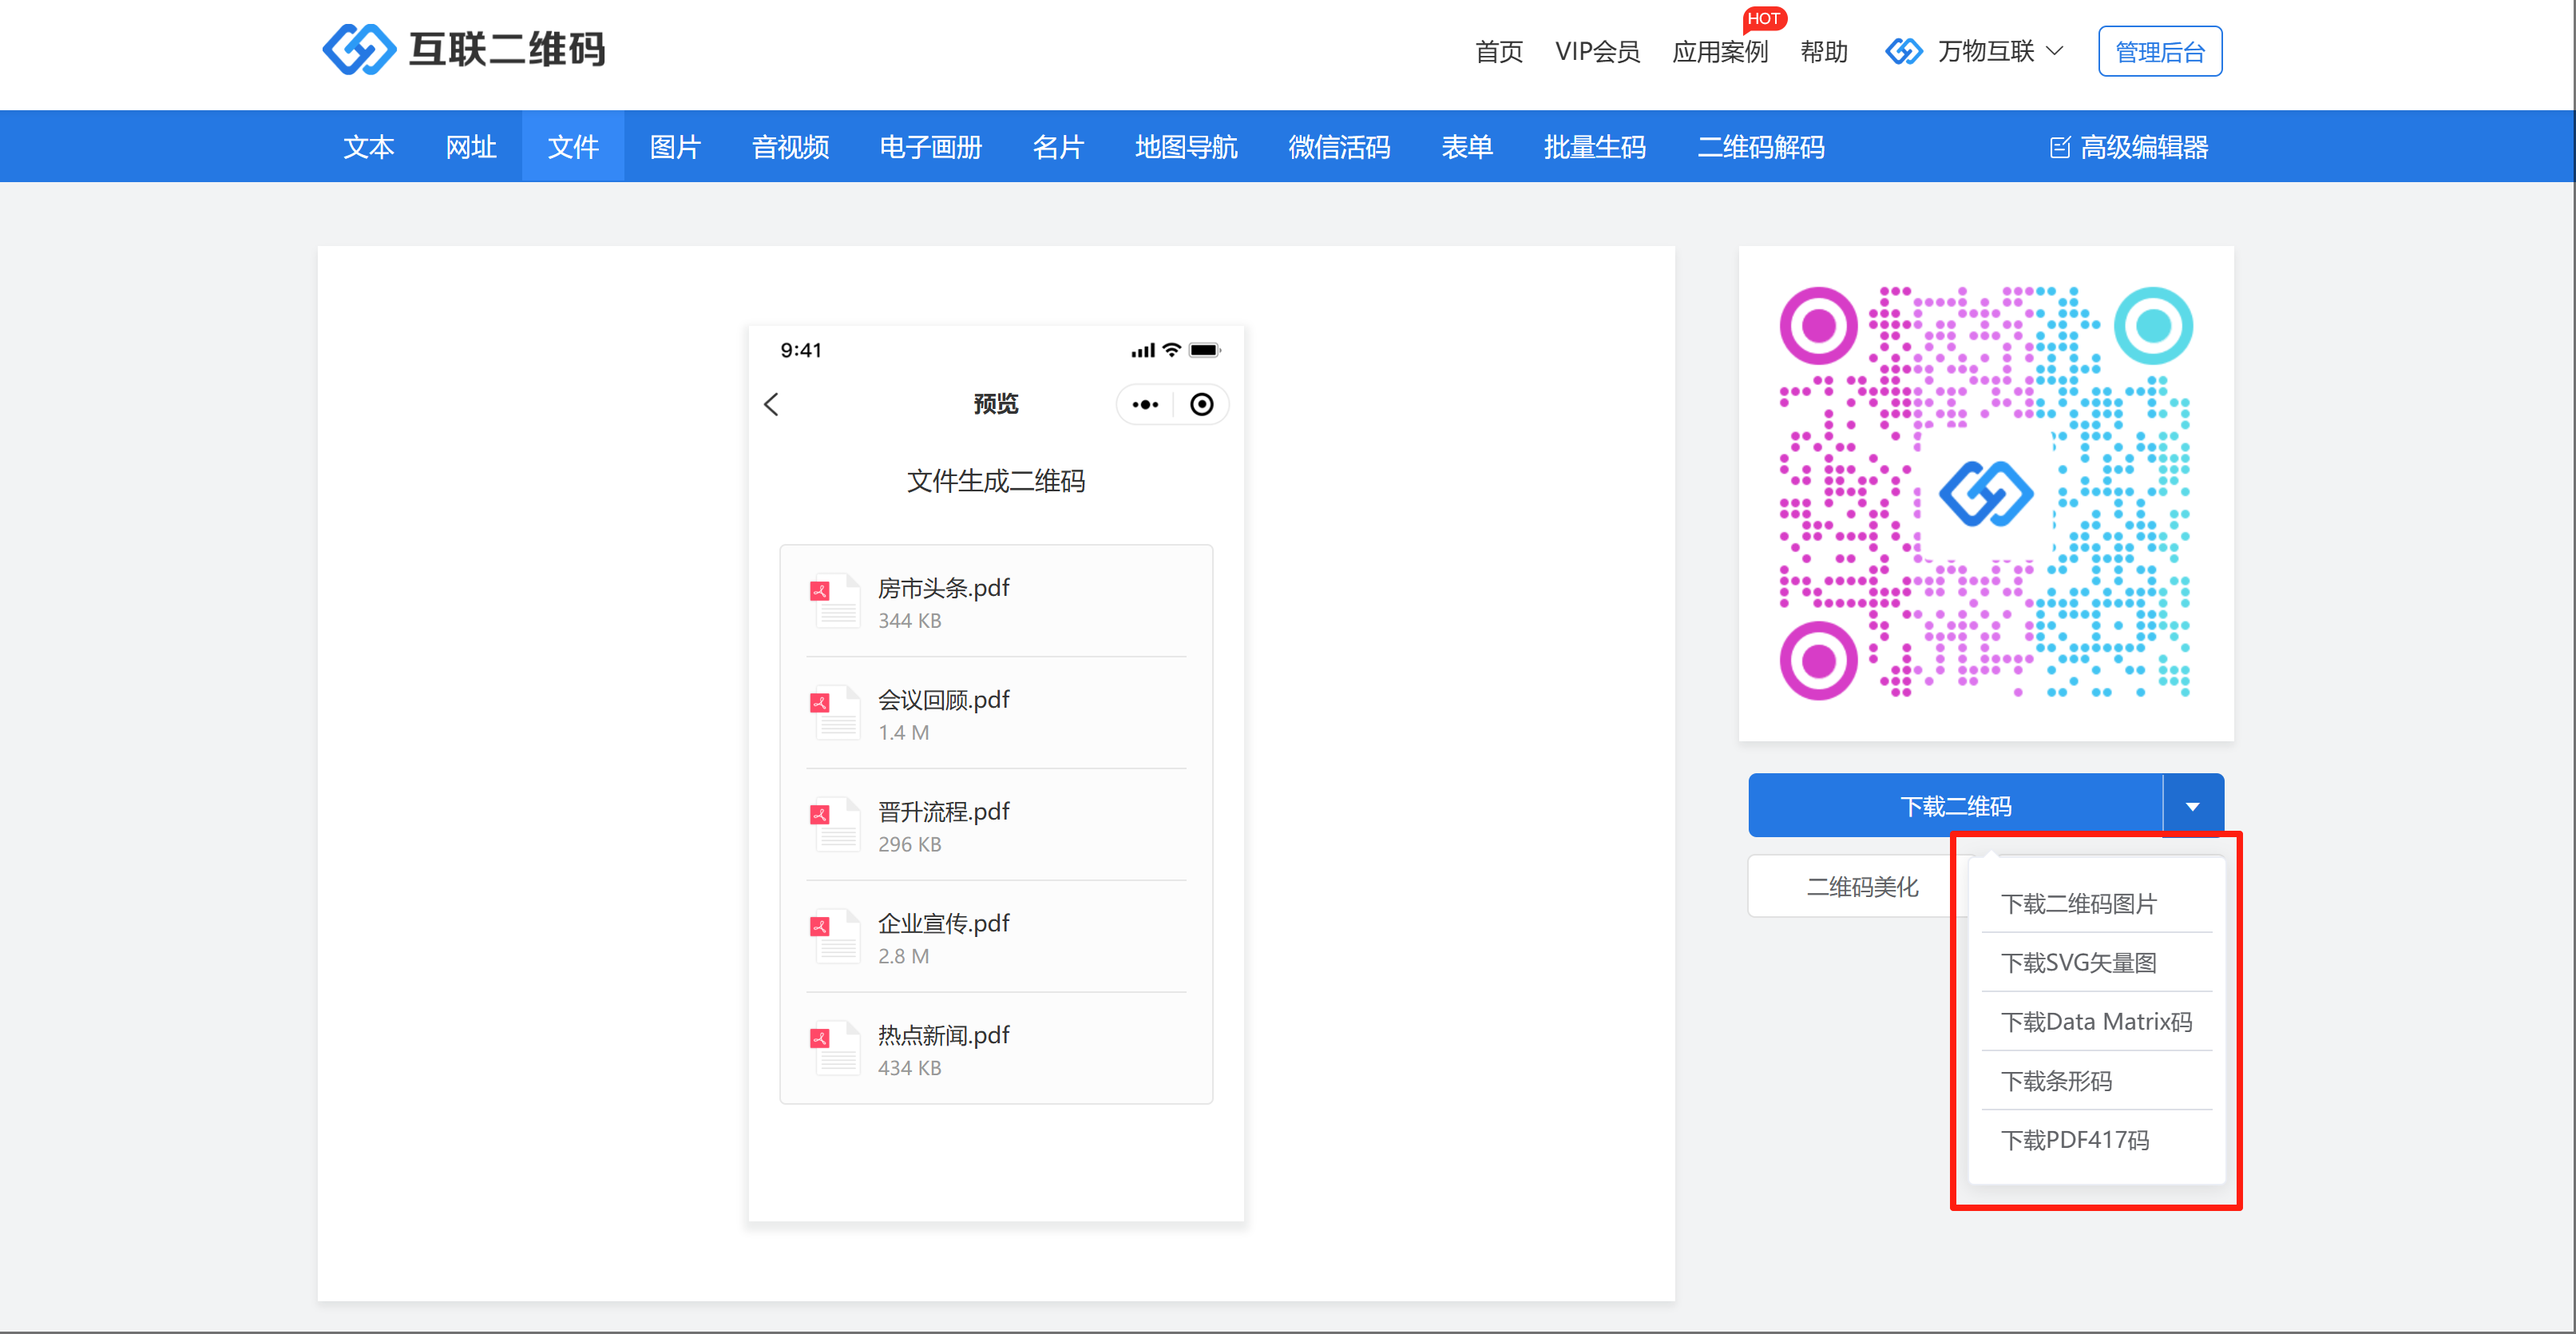Screen dimensions: 2576x1334
Task: Click the 万物互联 chain-link icon
Action: coord(1904,51)
